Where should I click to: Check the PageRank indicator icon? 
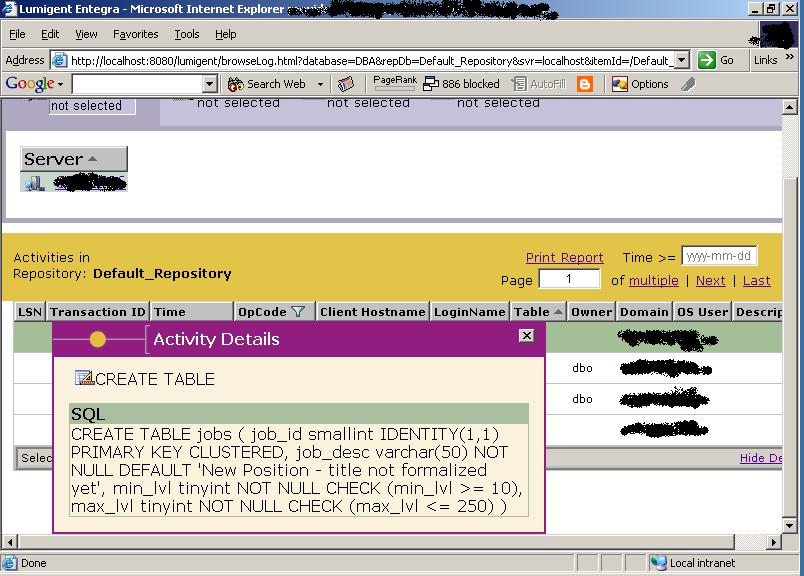pyautogui.click(x=393, y=84)
